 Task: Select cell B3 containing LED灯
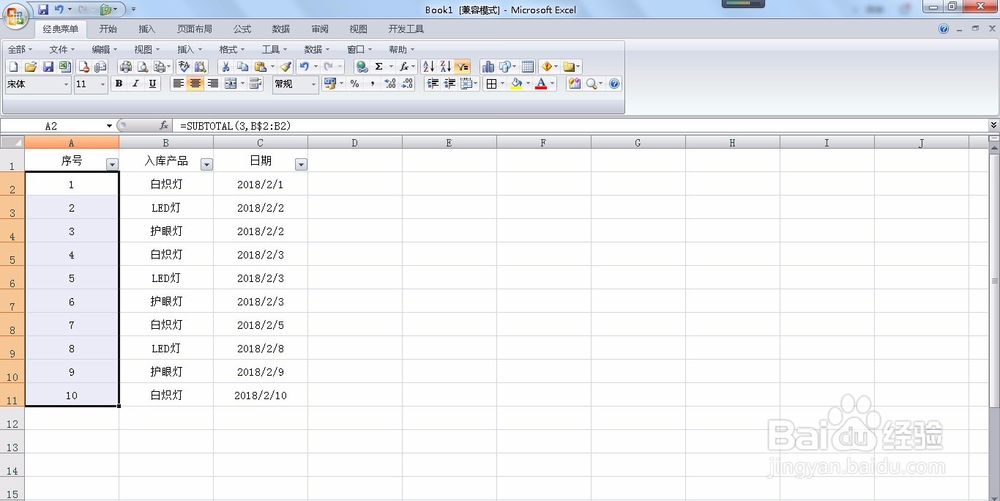point(166,208)
